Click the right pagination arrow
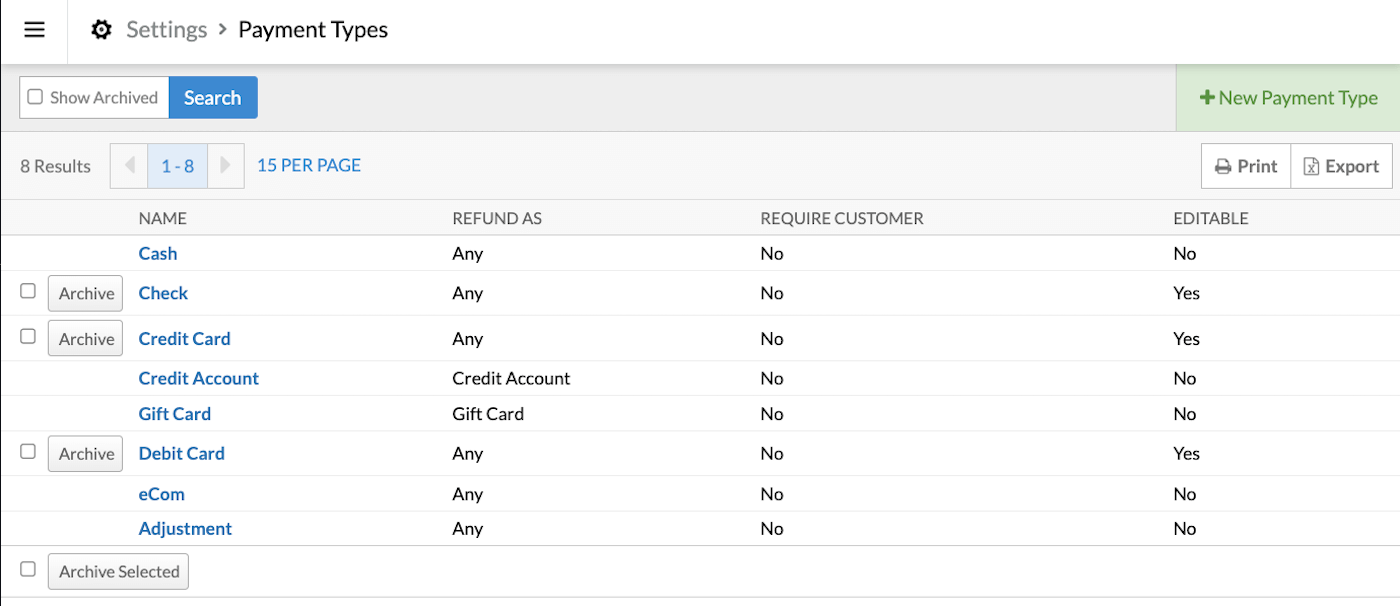The image size is (1400, 606). pos(225,165)
